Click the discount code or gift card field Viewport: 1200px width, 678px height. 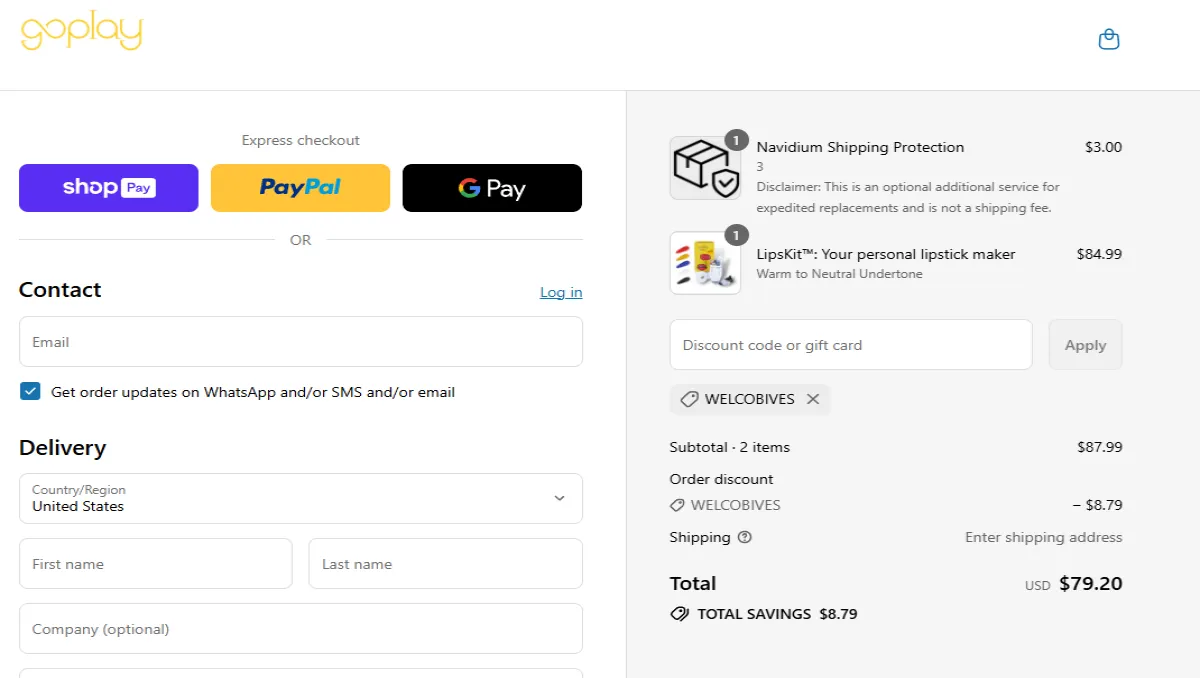850,344
